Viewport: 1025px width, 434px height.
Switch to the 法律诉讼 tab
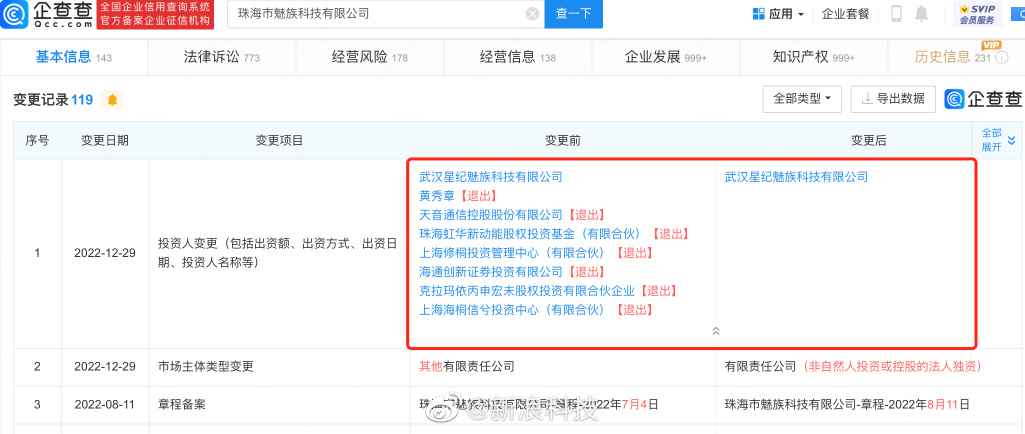click(x=222, y=57)
